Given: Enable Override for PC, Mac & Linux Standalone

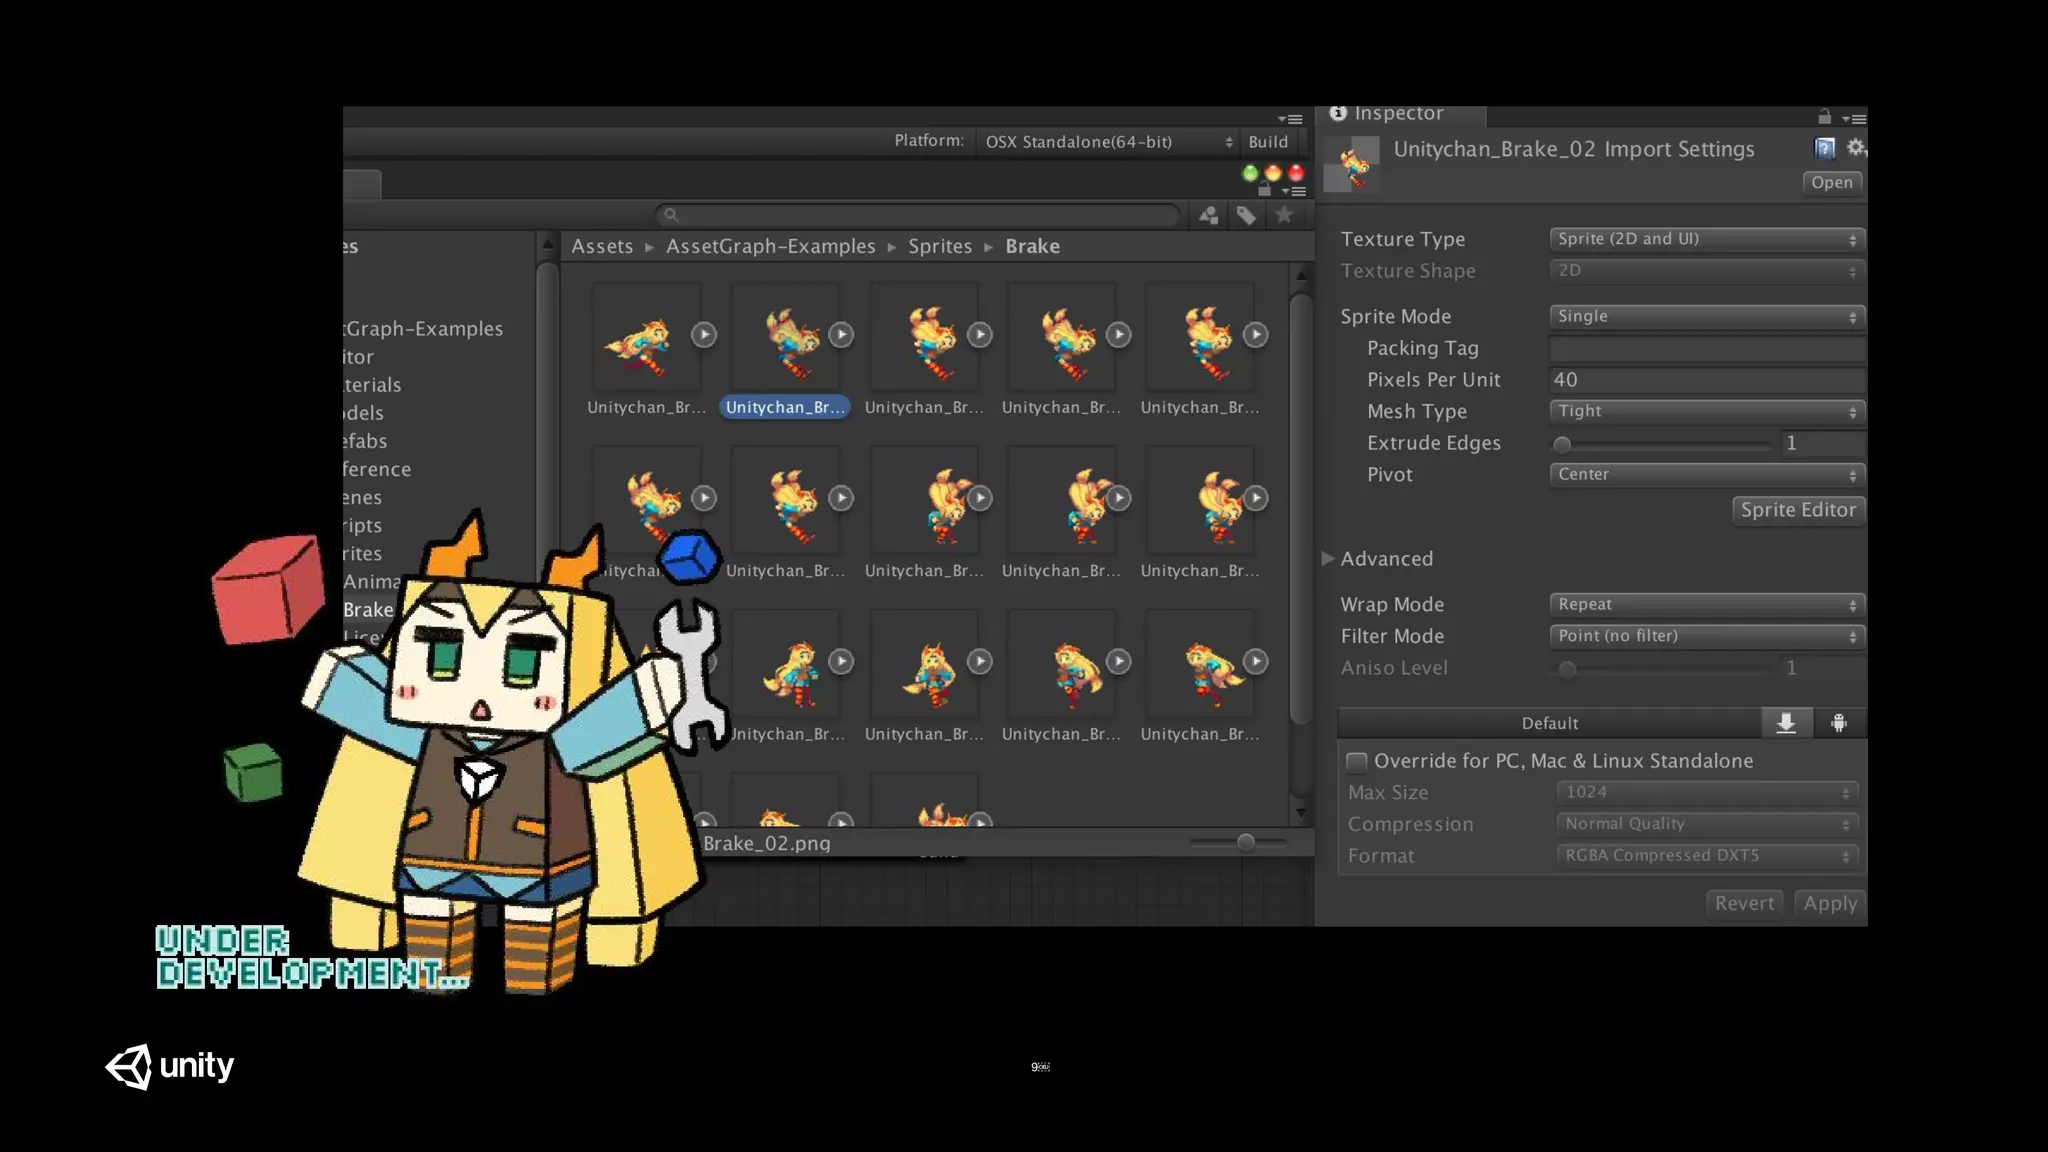Looking at the screenshot, I should tap(1357, 762).
